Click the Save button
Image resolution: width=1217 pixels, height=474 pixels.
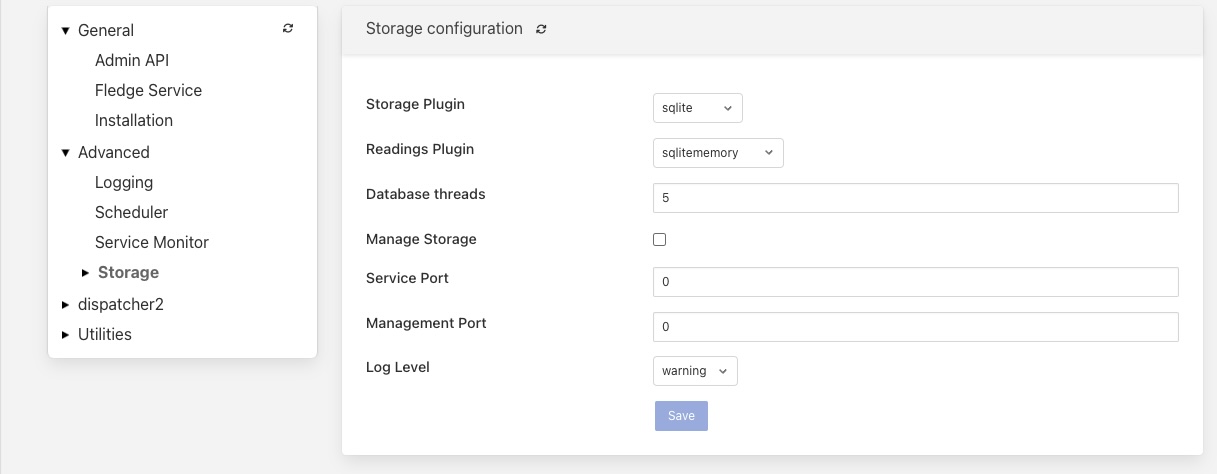pos(681,416)
